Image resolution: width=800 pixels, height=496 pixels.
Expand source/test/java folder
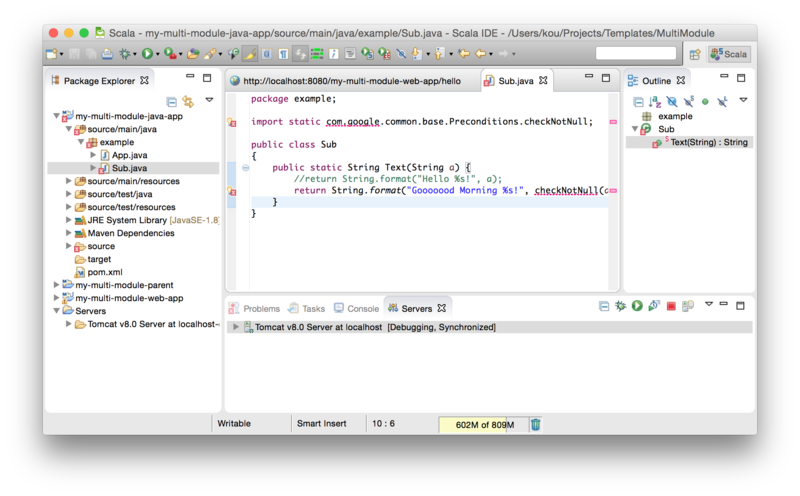click(x=68, y=194)
